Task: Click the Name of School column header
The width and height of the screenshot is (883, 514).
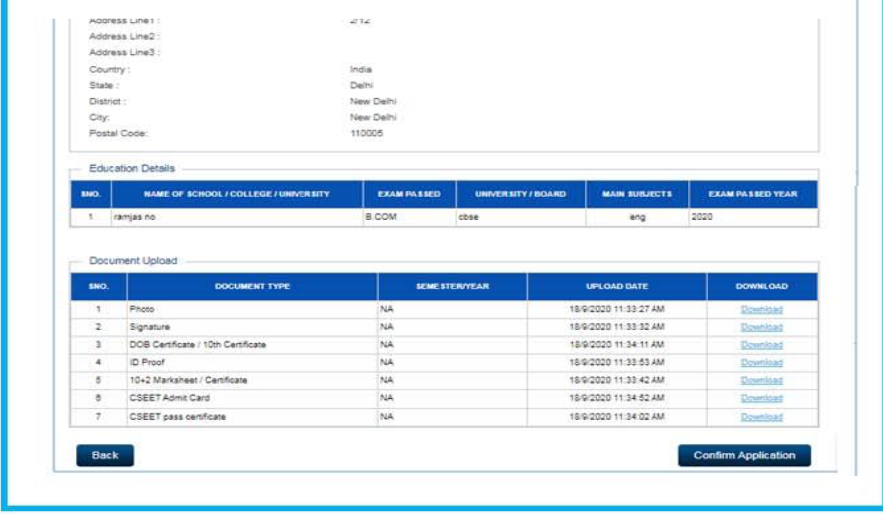Action: pyautogui.click(x=236, y=194)
